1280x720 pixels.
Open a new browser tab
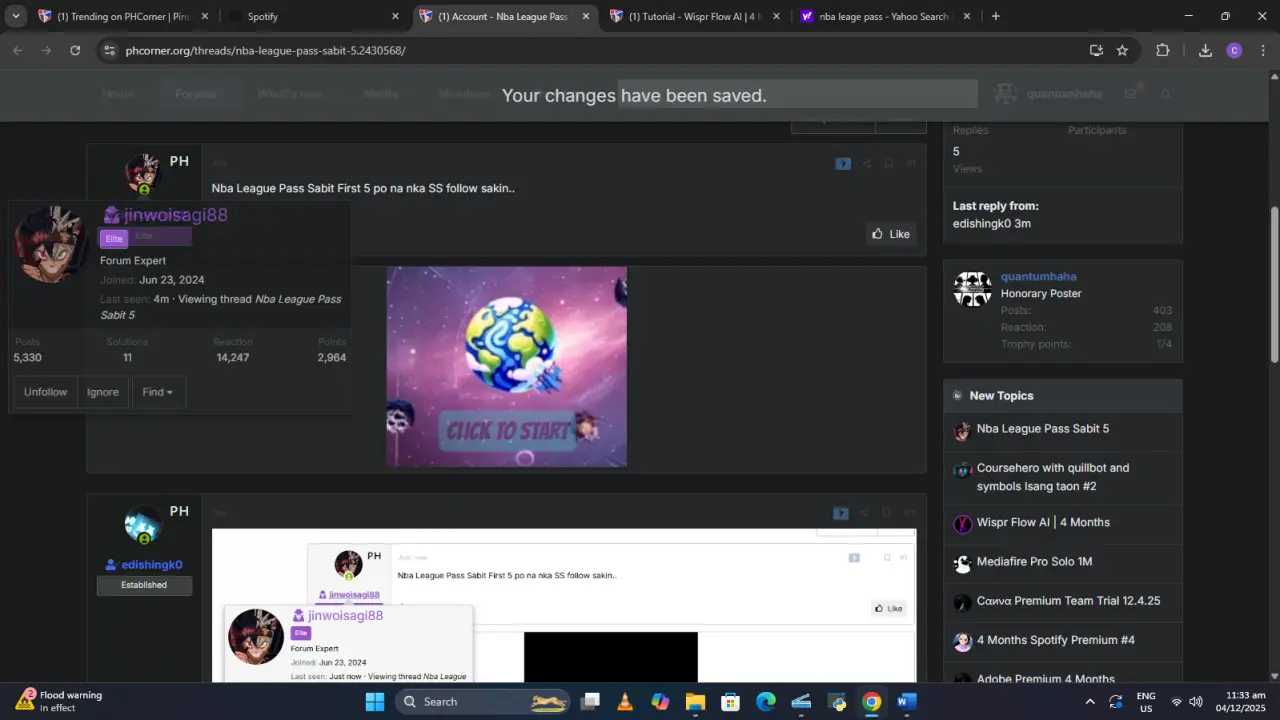click(x=995, y=16)
